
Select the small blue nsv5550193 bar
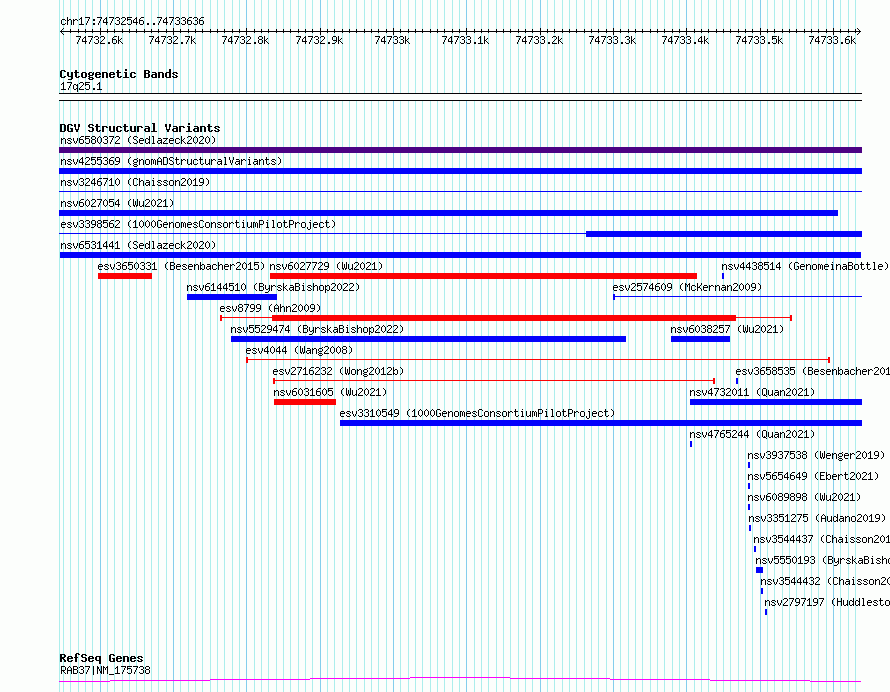click(759, 570)
